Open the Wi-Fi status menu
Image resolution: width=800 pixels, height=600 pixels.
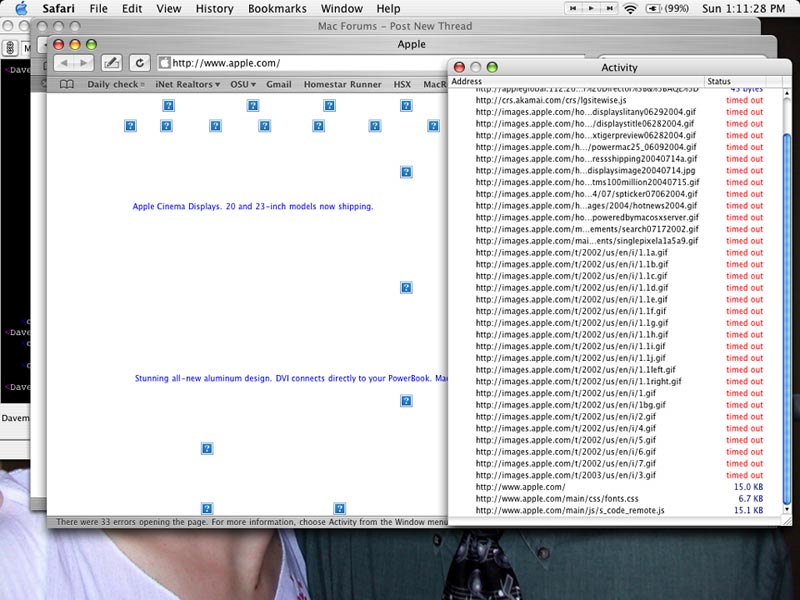(631, 8)
